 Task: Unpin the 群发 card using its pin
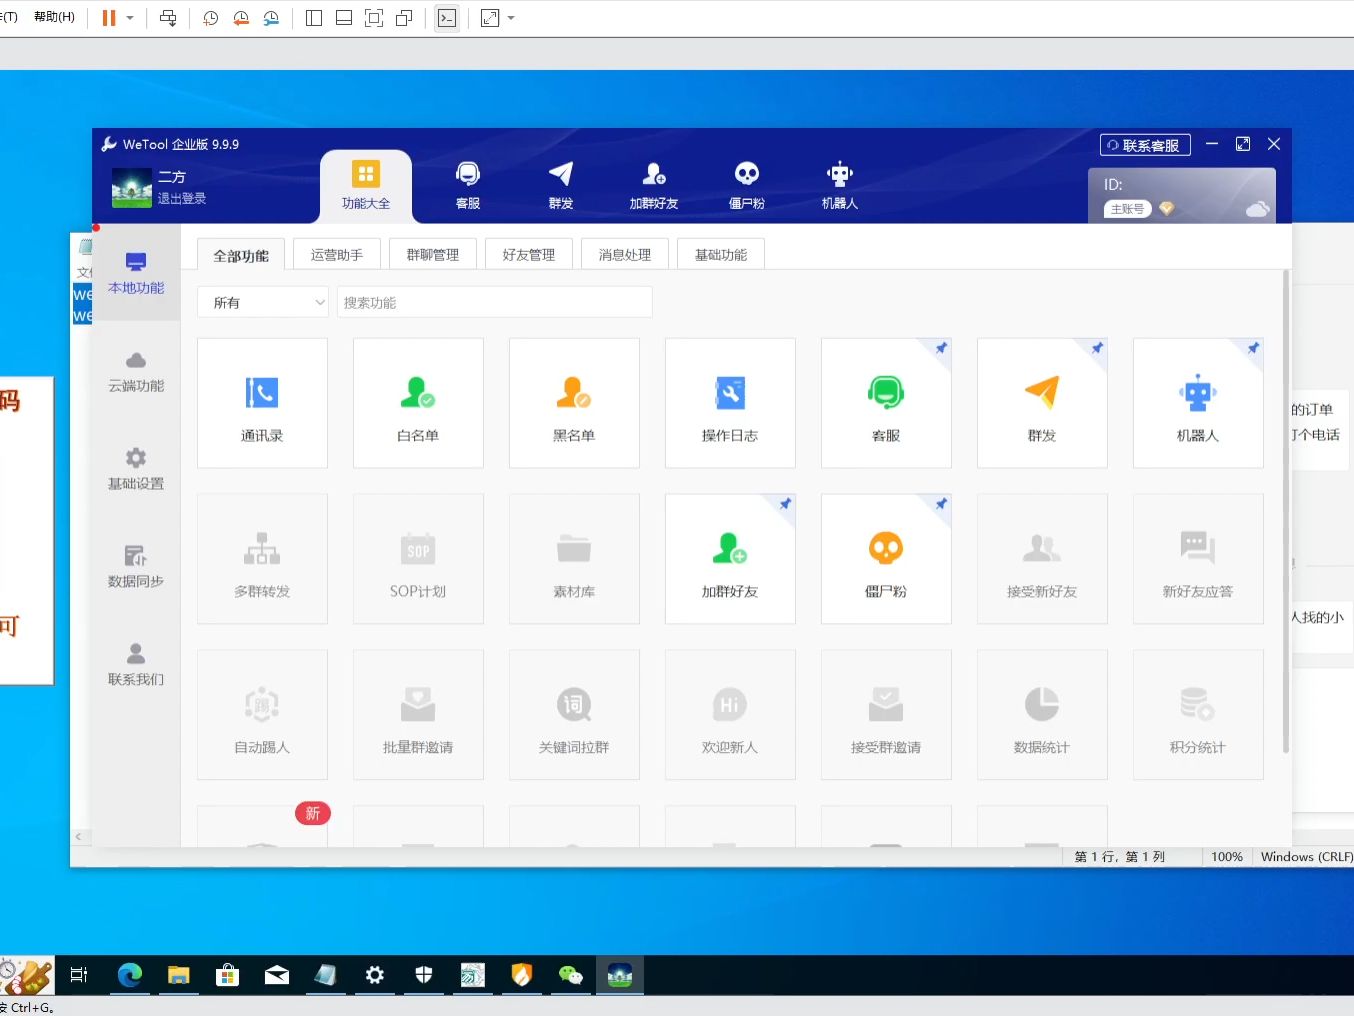point(1097,348)
